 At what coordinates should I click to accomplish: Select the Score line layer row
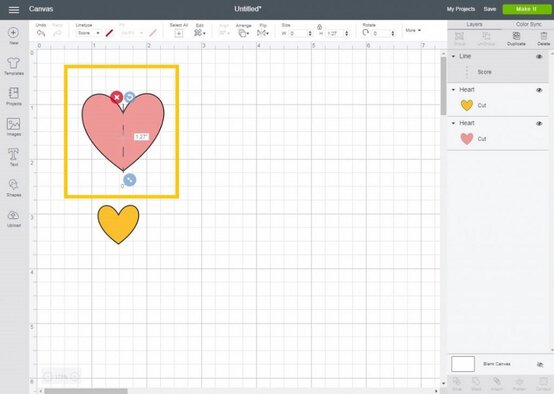[x=498, y=72]
